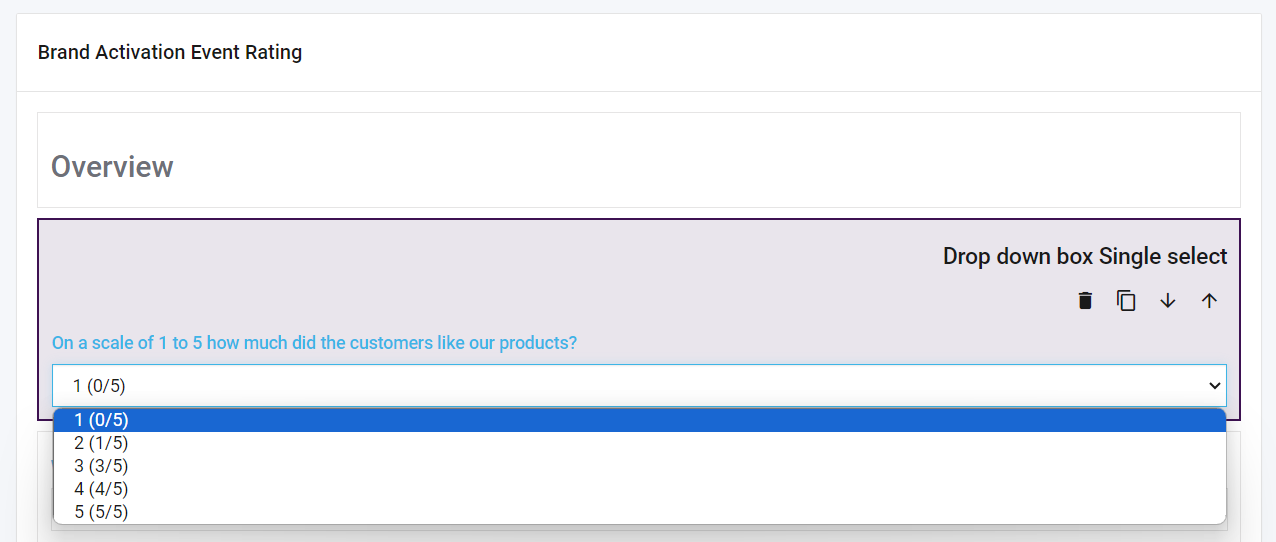Click gray page background above the form
1276x542 pixels.
[638, 6]
